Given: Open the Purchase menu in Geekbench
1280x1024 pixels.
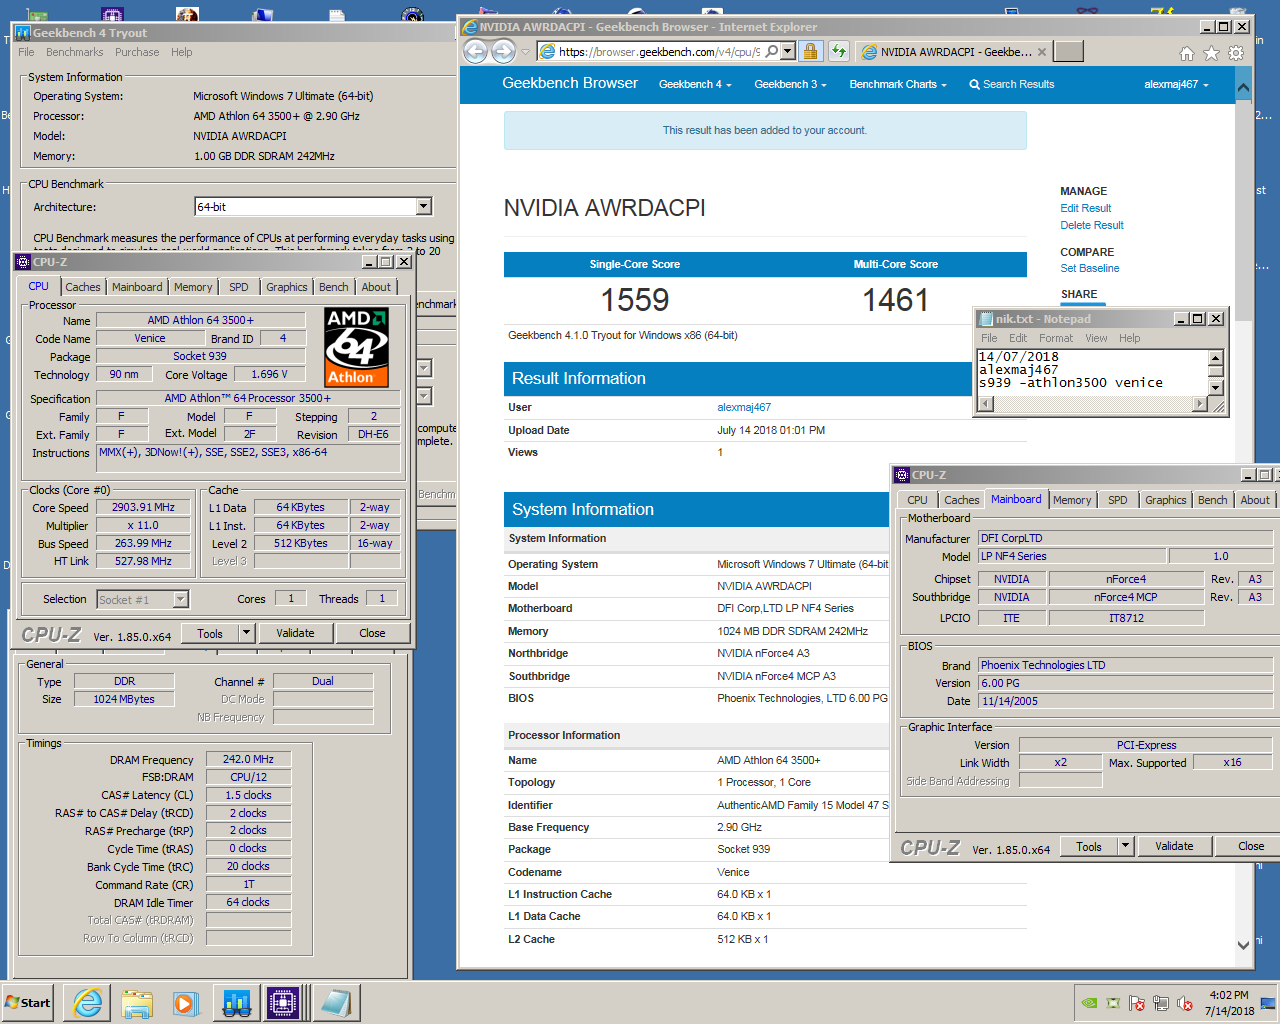Looking at the screenshot, I should [x=137, y=52].
